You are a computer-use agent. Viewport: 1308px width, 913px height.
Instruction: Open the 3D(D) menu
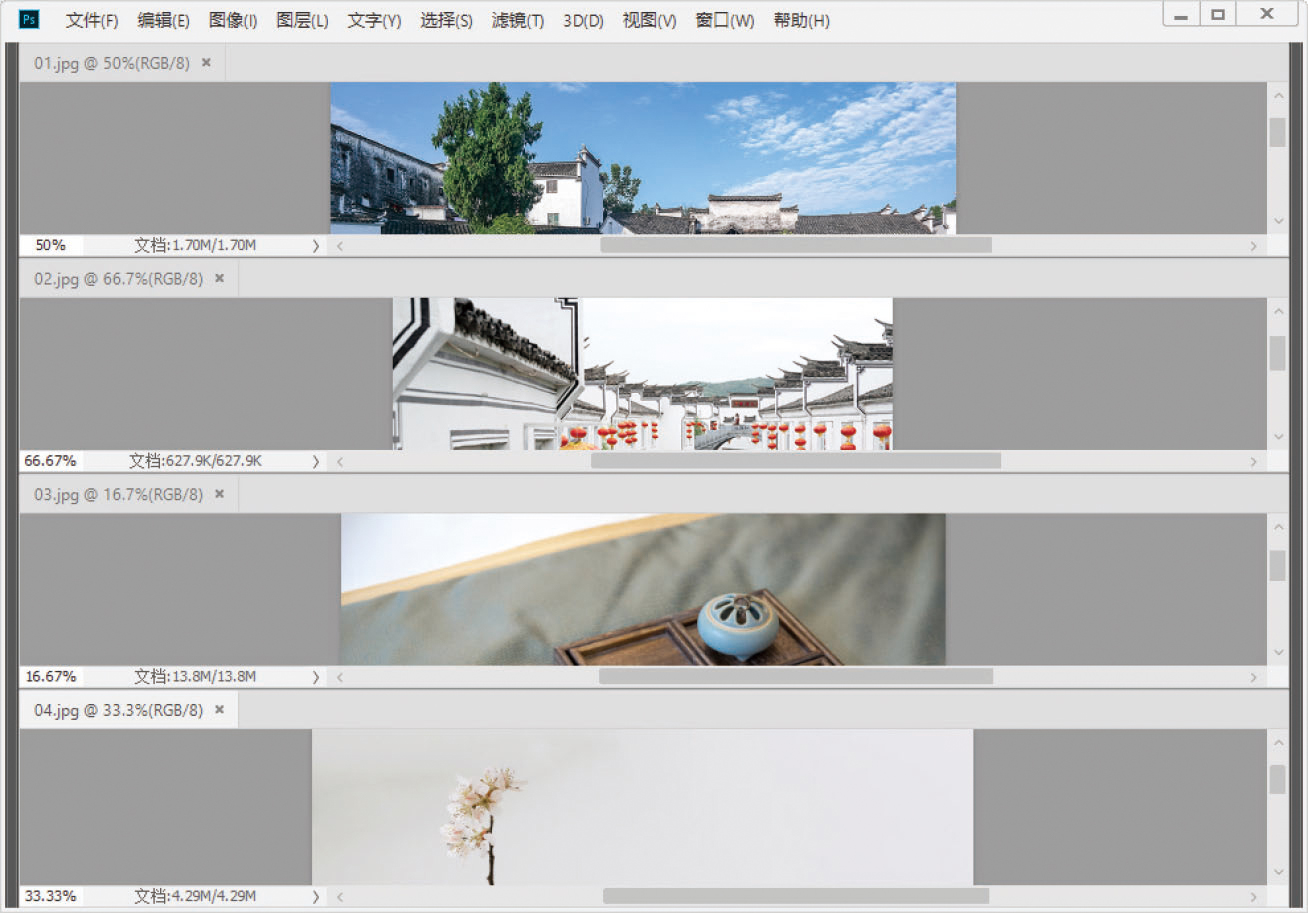pos(583,20)
